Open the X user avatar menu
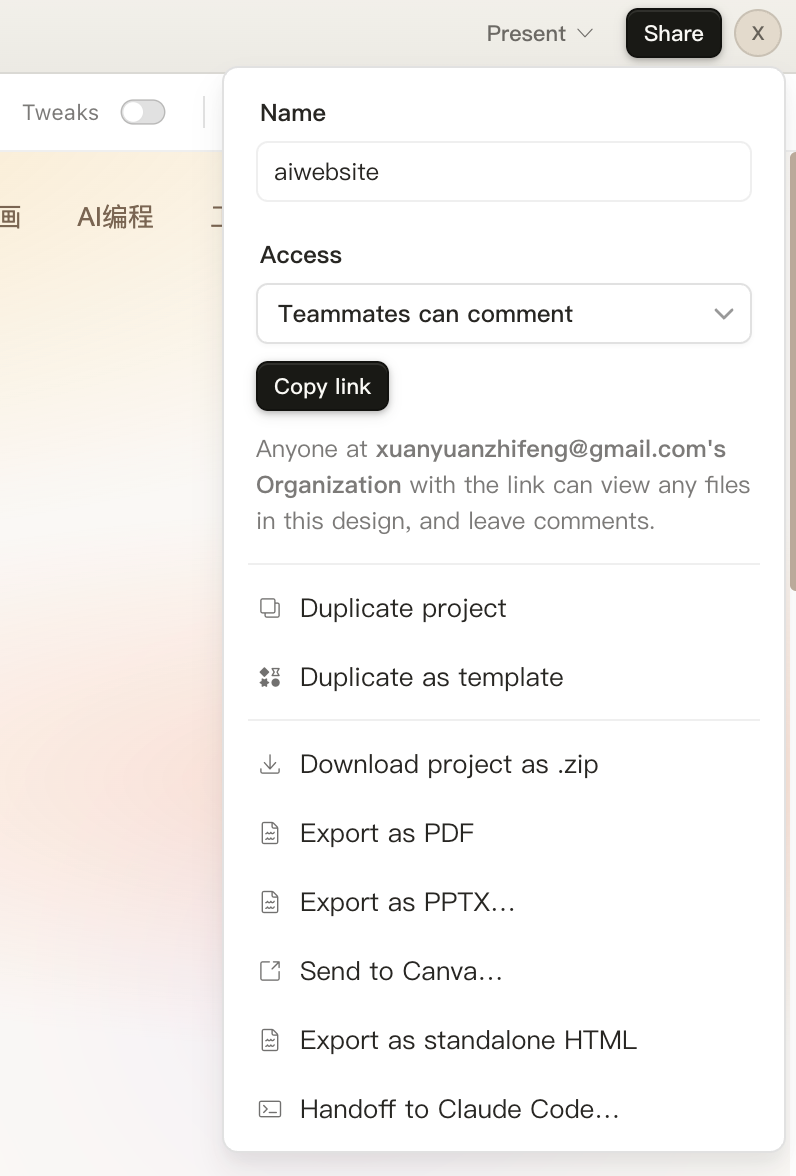796x1176 pixels. coord(758,34)
